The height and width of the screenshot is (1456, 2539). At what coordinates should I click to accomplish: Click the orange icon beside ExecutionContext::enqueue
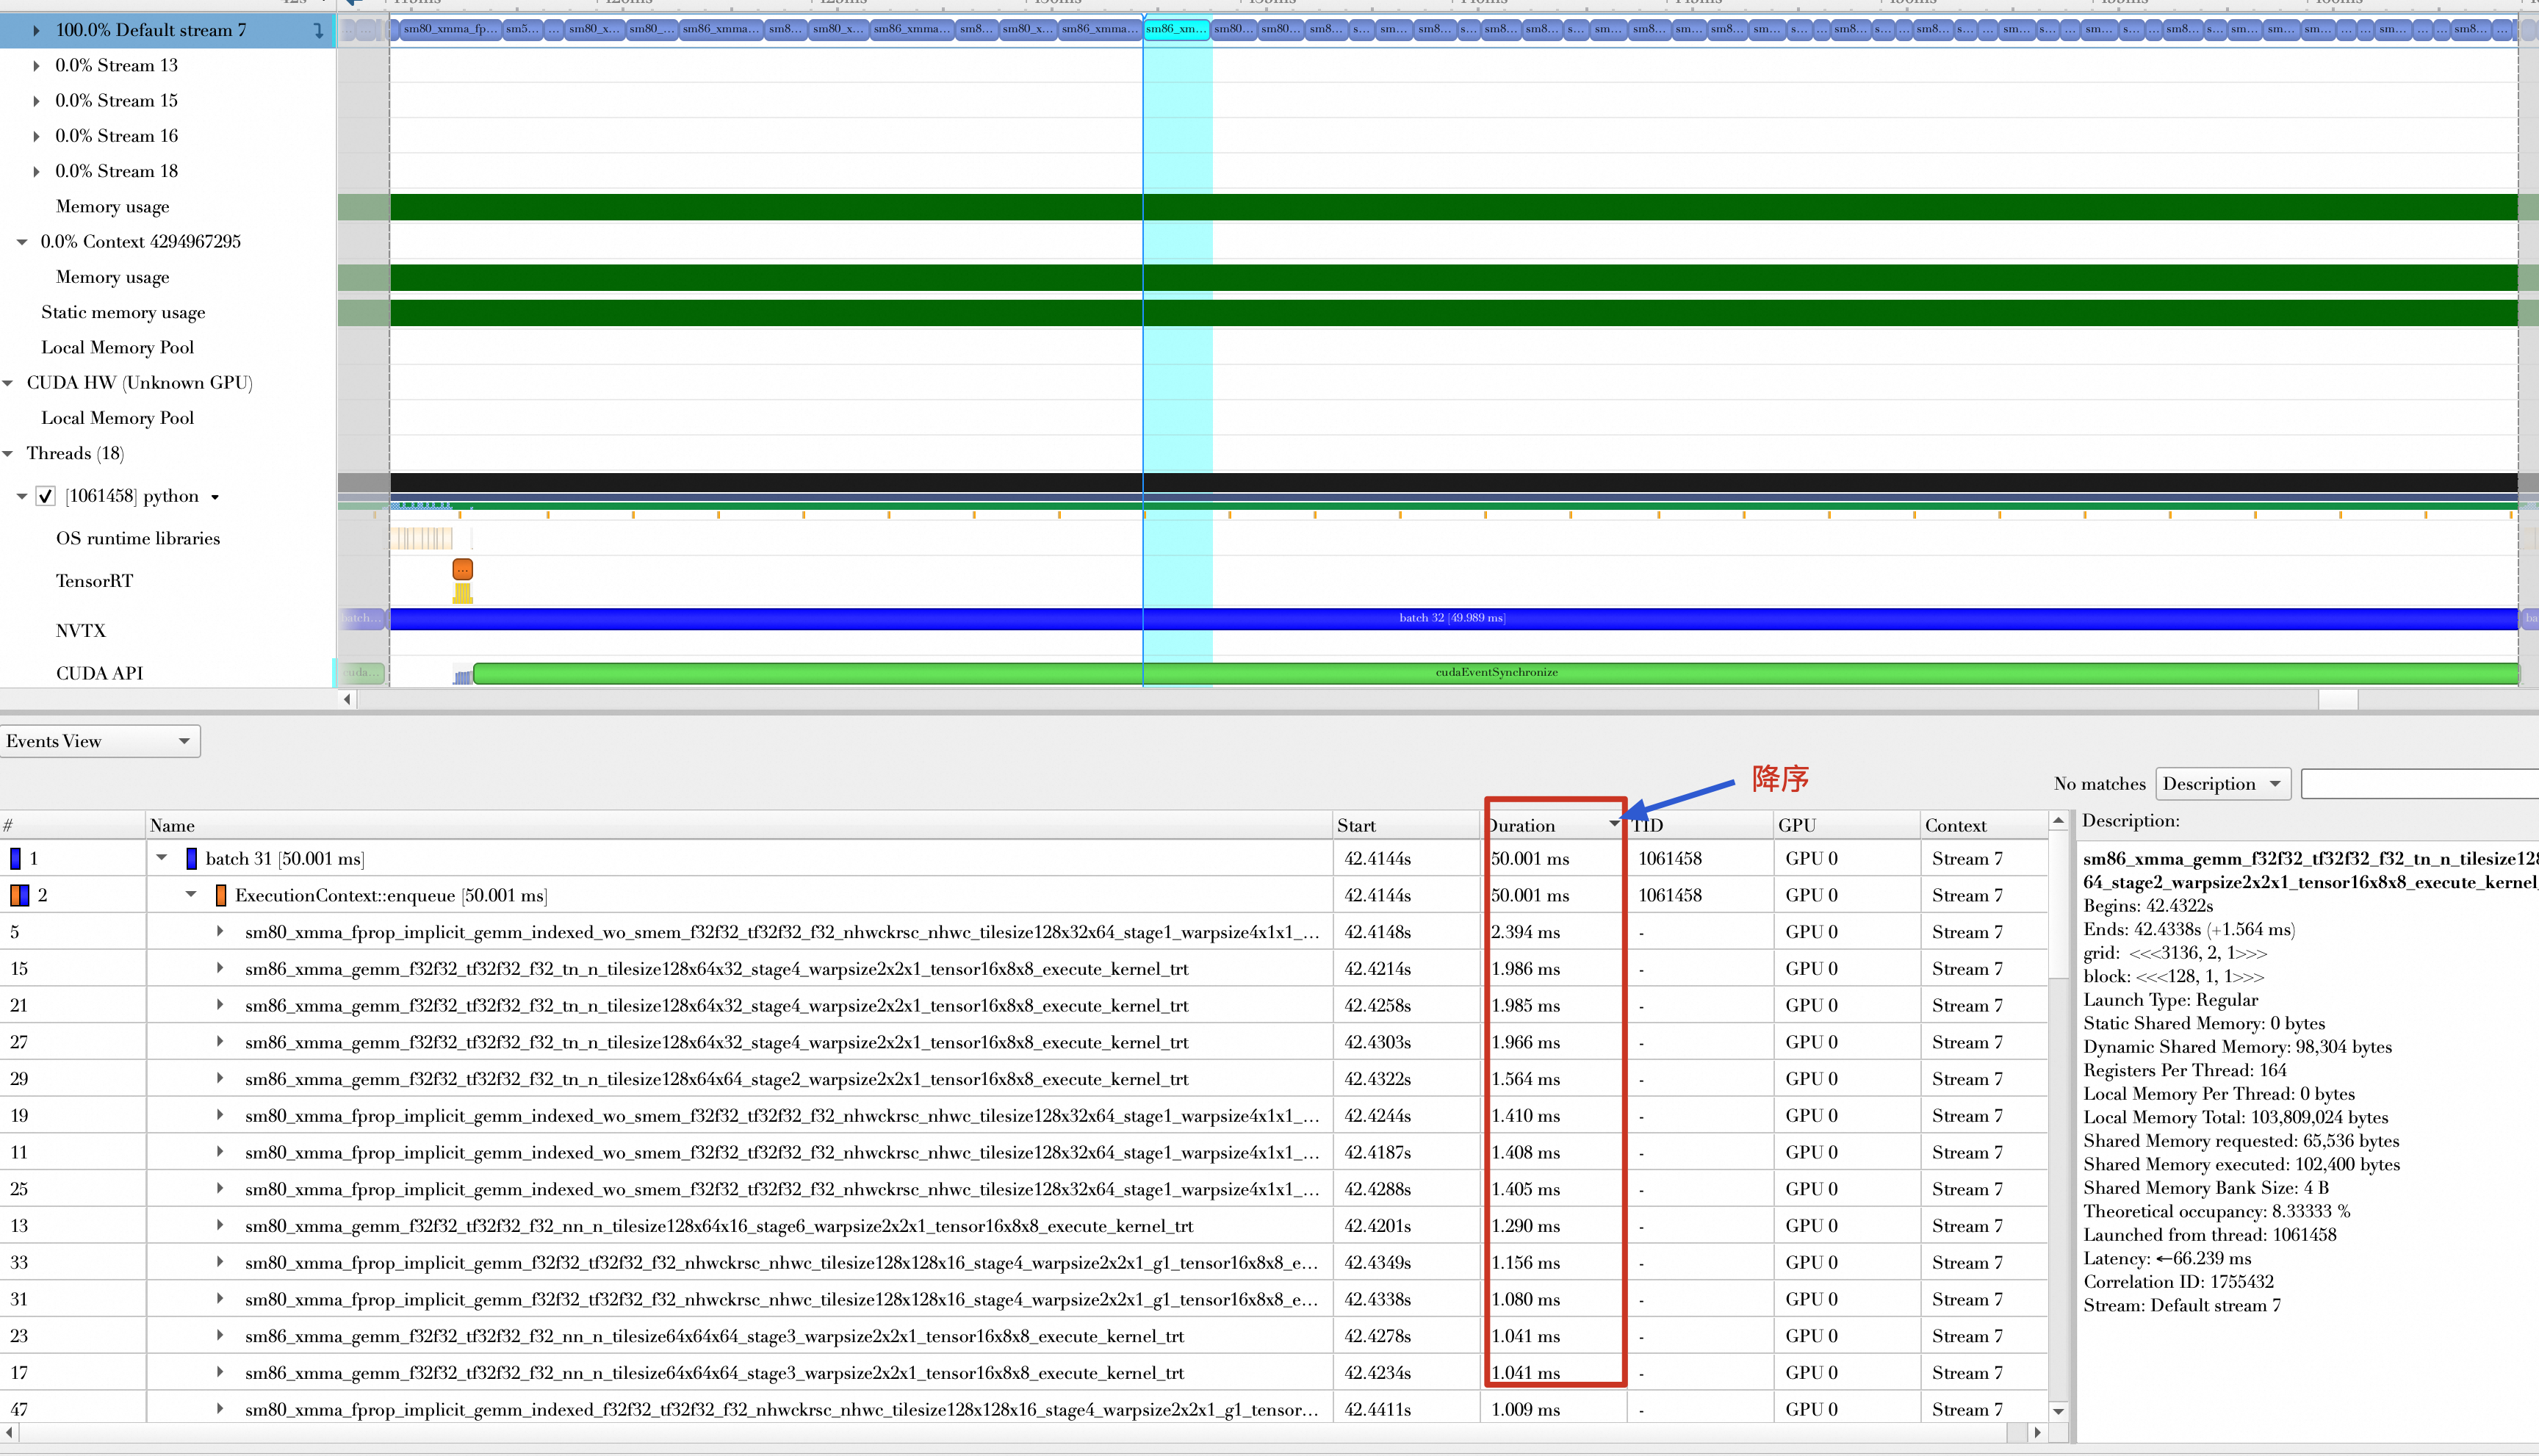point(221,896)
